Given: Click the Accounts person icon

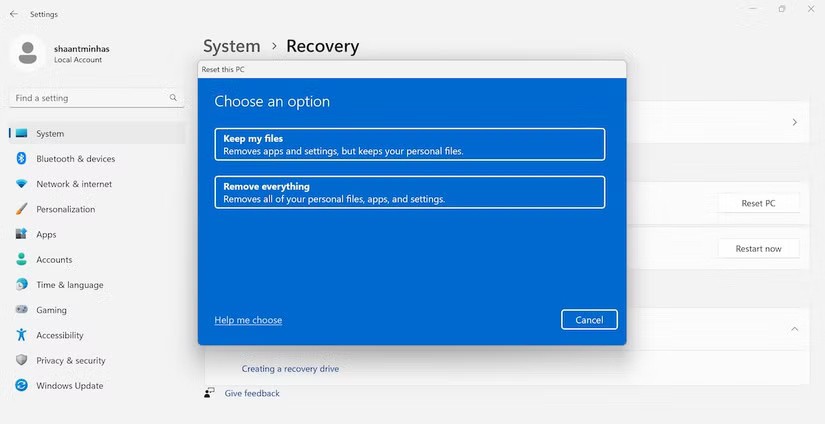Looking at the screenshot, I should [x=22, y=259].
